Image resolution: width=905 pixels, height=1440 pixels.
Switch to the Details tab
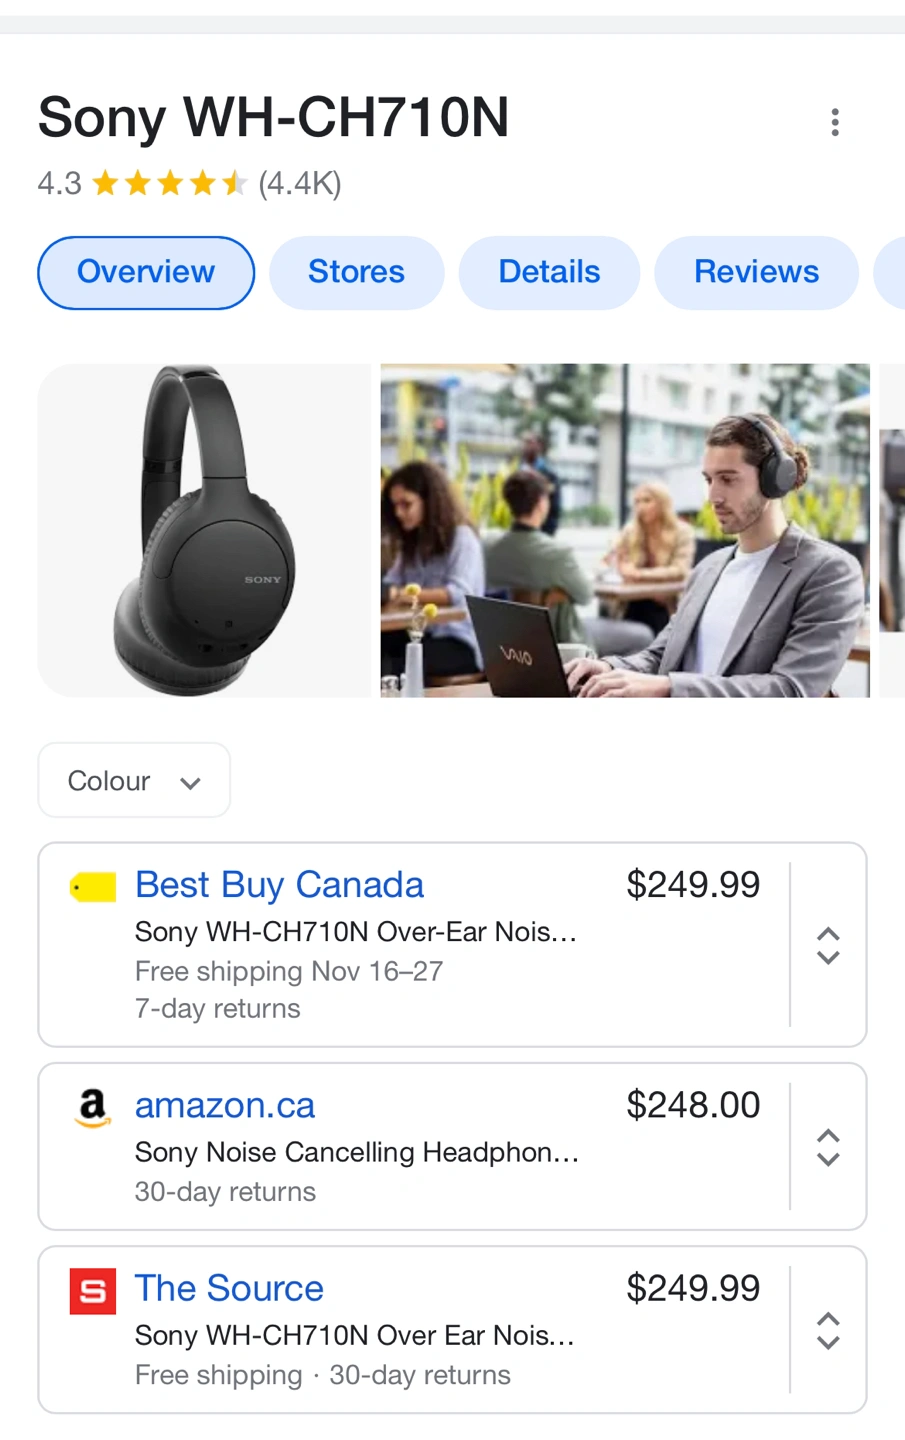point(549,272)
